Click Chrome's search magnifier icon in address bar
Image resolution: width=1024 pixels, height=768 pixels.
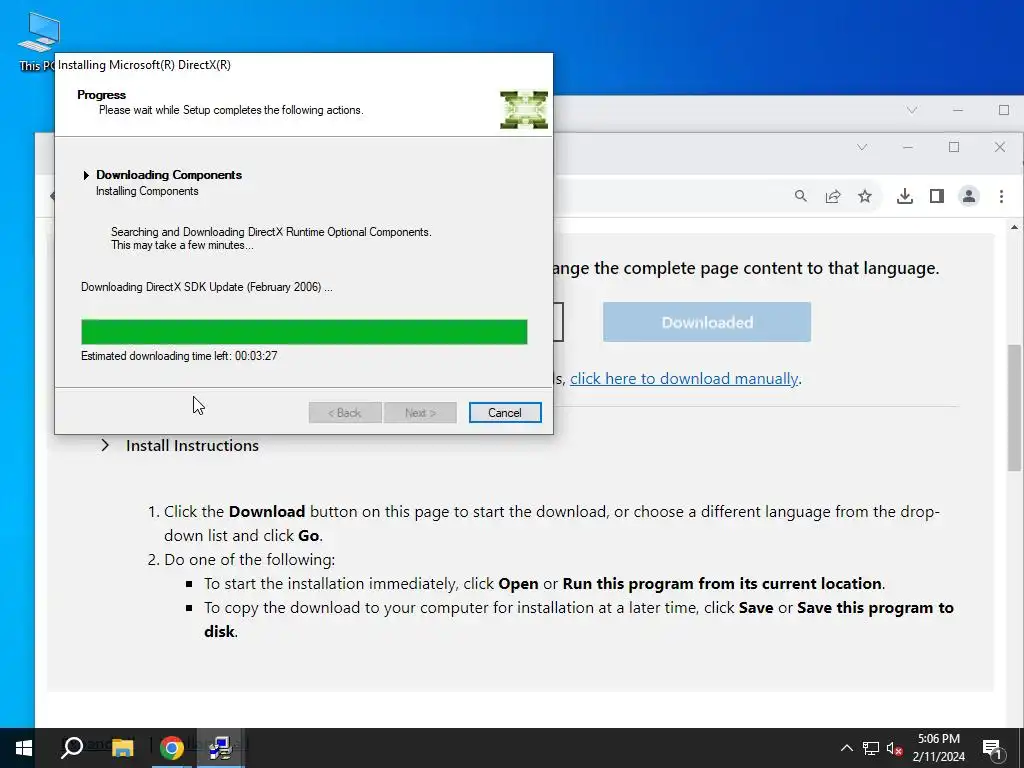click(x=801, y=196)
